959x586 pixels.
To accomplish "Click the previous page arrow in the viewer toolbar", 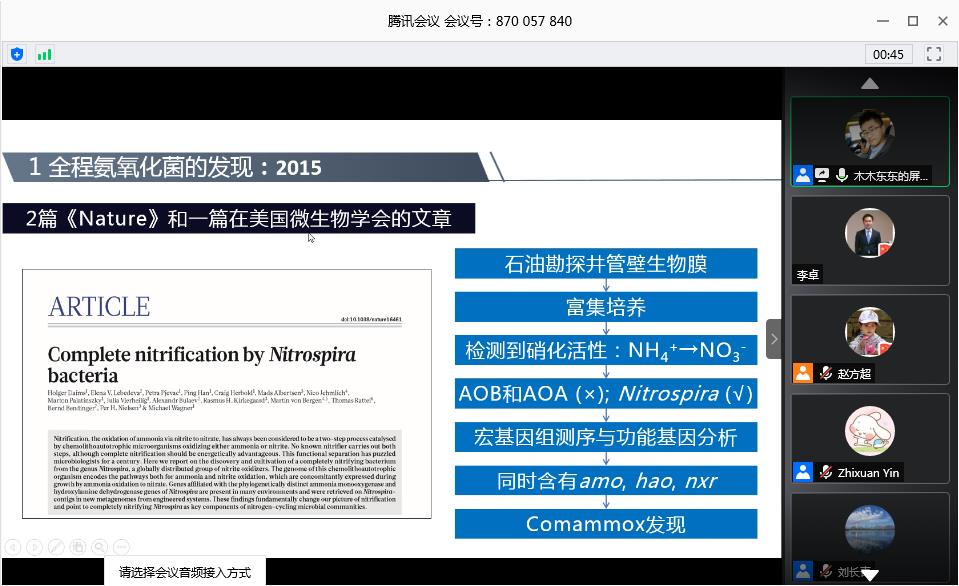I will point(13,546).
